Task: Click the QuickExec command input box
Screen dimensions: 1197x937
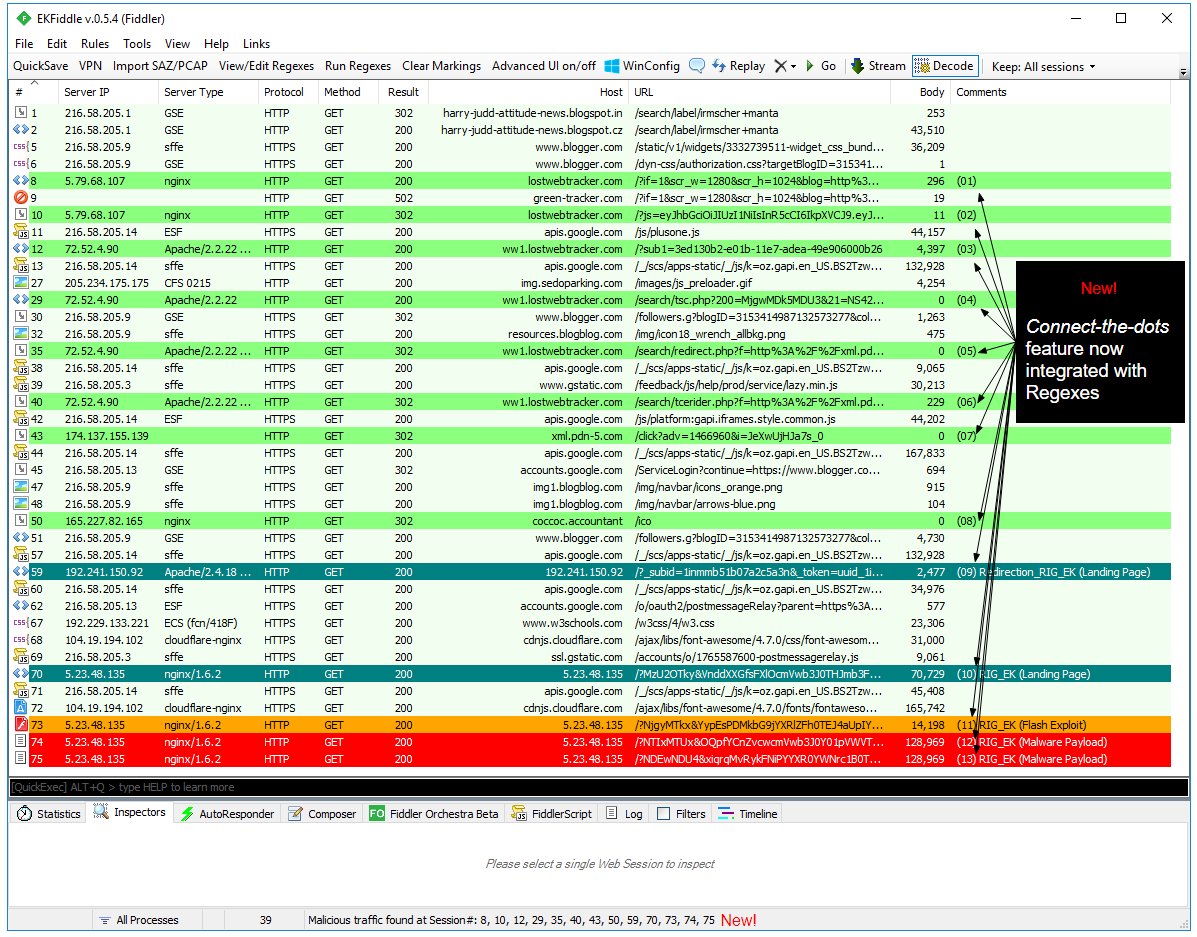Action: point(598,787)
